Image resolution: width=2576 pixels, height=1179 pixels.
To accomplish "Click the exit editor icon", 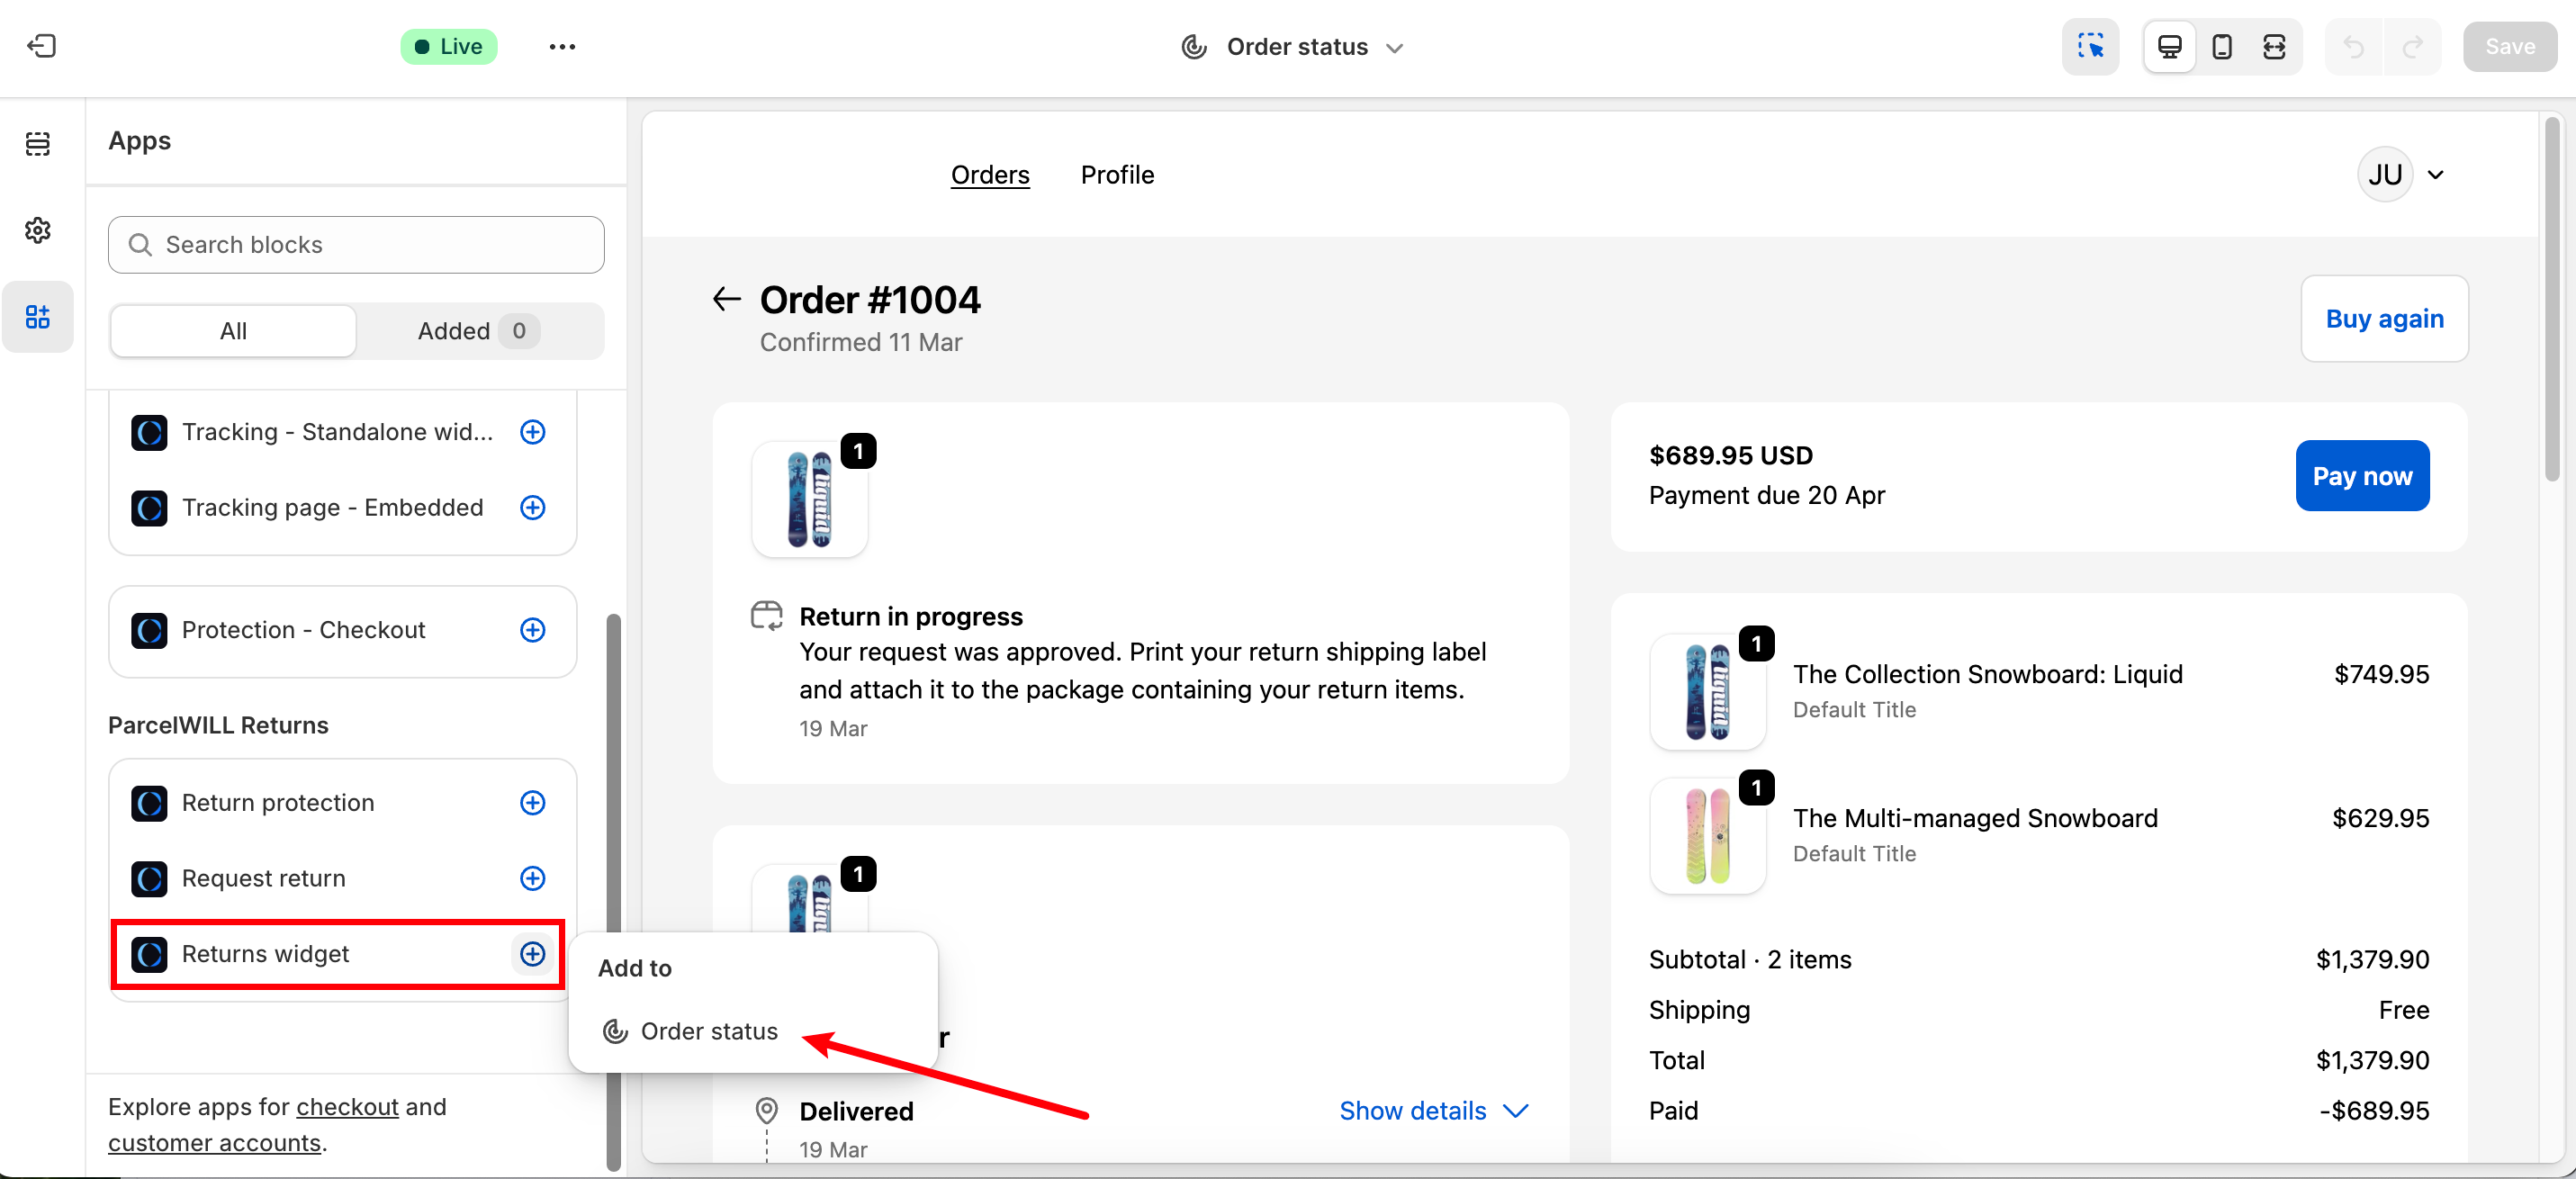I will (x=41, y=46).
